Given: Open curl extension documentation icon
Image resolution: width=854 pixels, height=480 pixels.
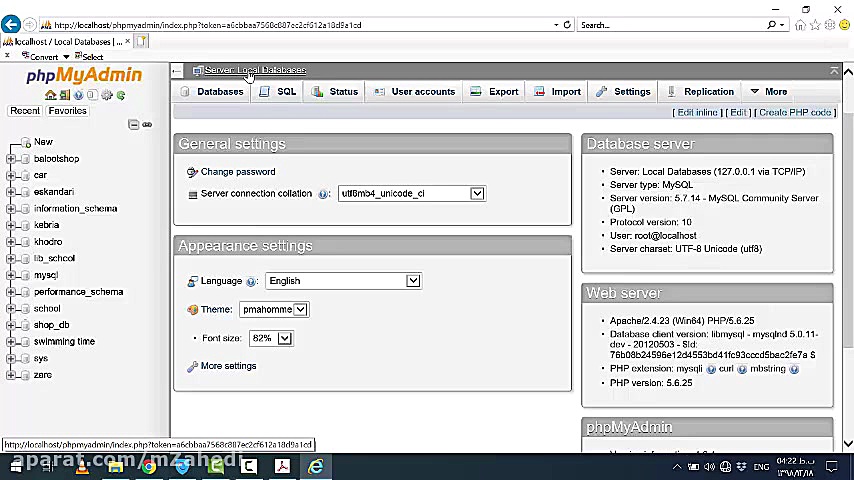Looking at the screenshot, I should click(742, 369).
